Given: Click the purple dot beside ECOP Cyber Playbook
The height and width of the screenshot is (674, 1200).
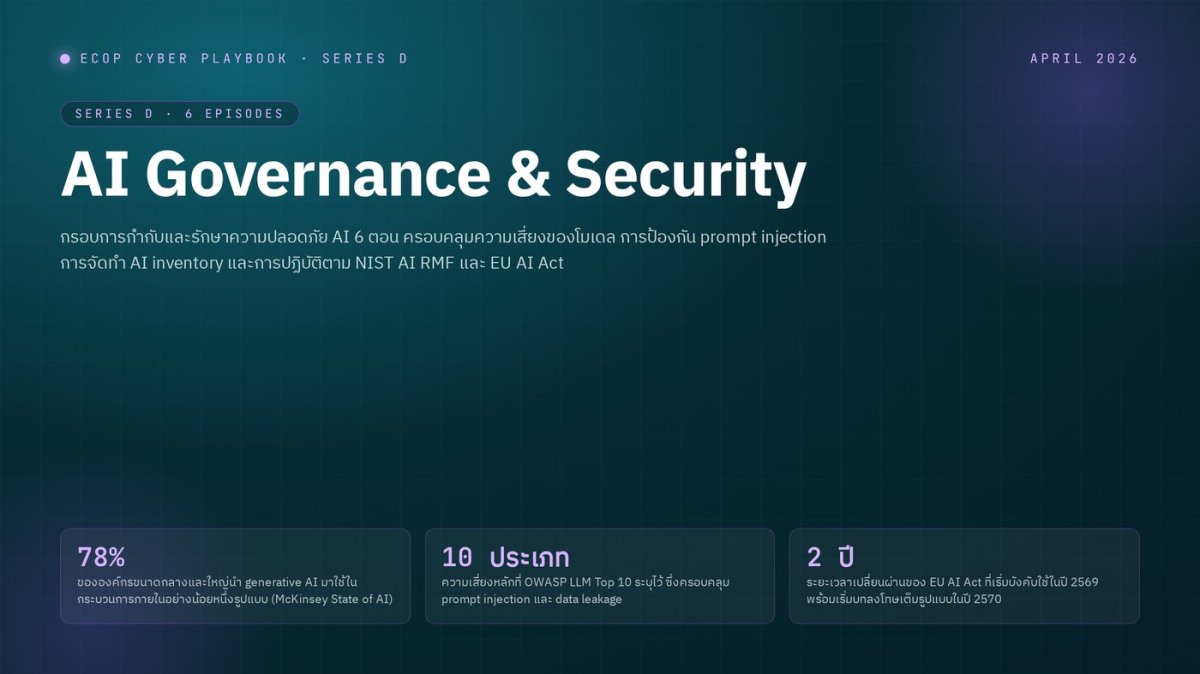Looking at the screenshot, I should [65, 59].
